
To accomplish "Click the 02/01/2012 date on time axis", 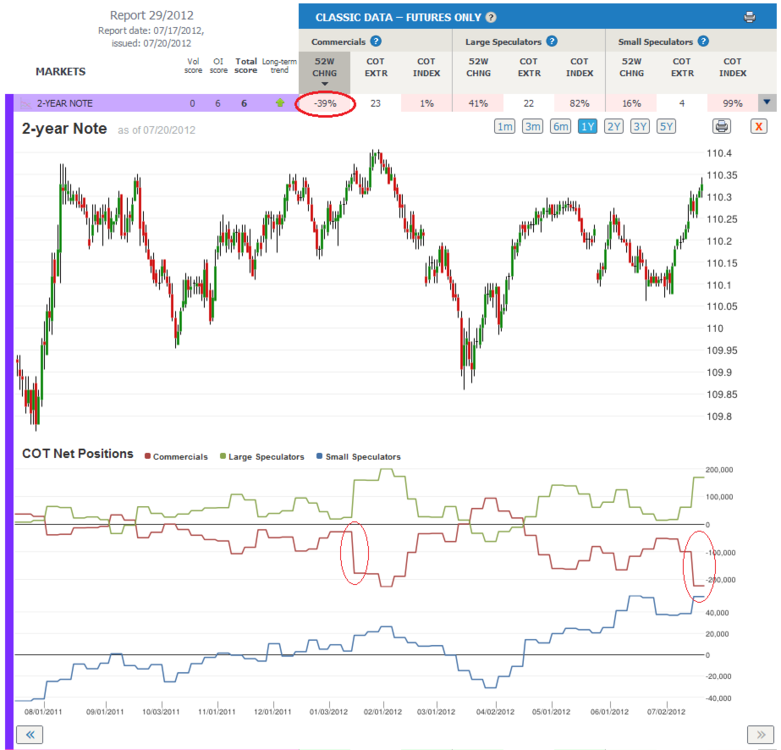I will click(383, 712).
